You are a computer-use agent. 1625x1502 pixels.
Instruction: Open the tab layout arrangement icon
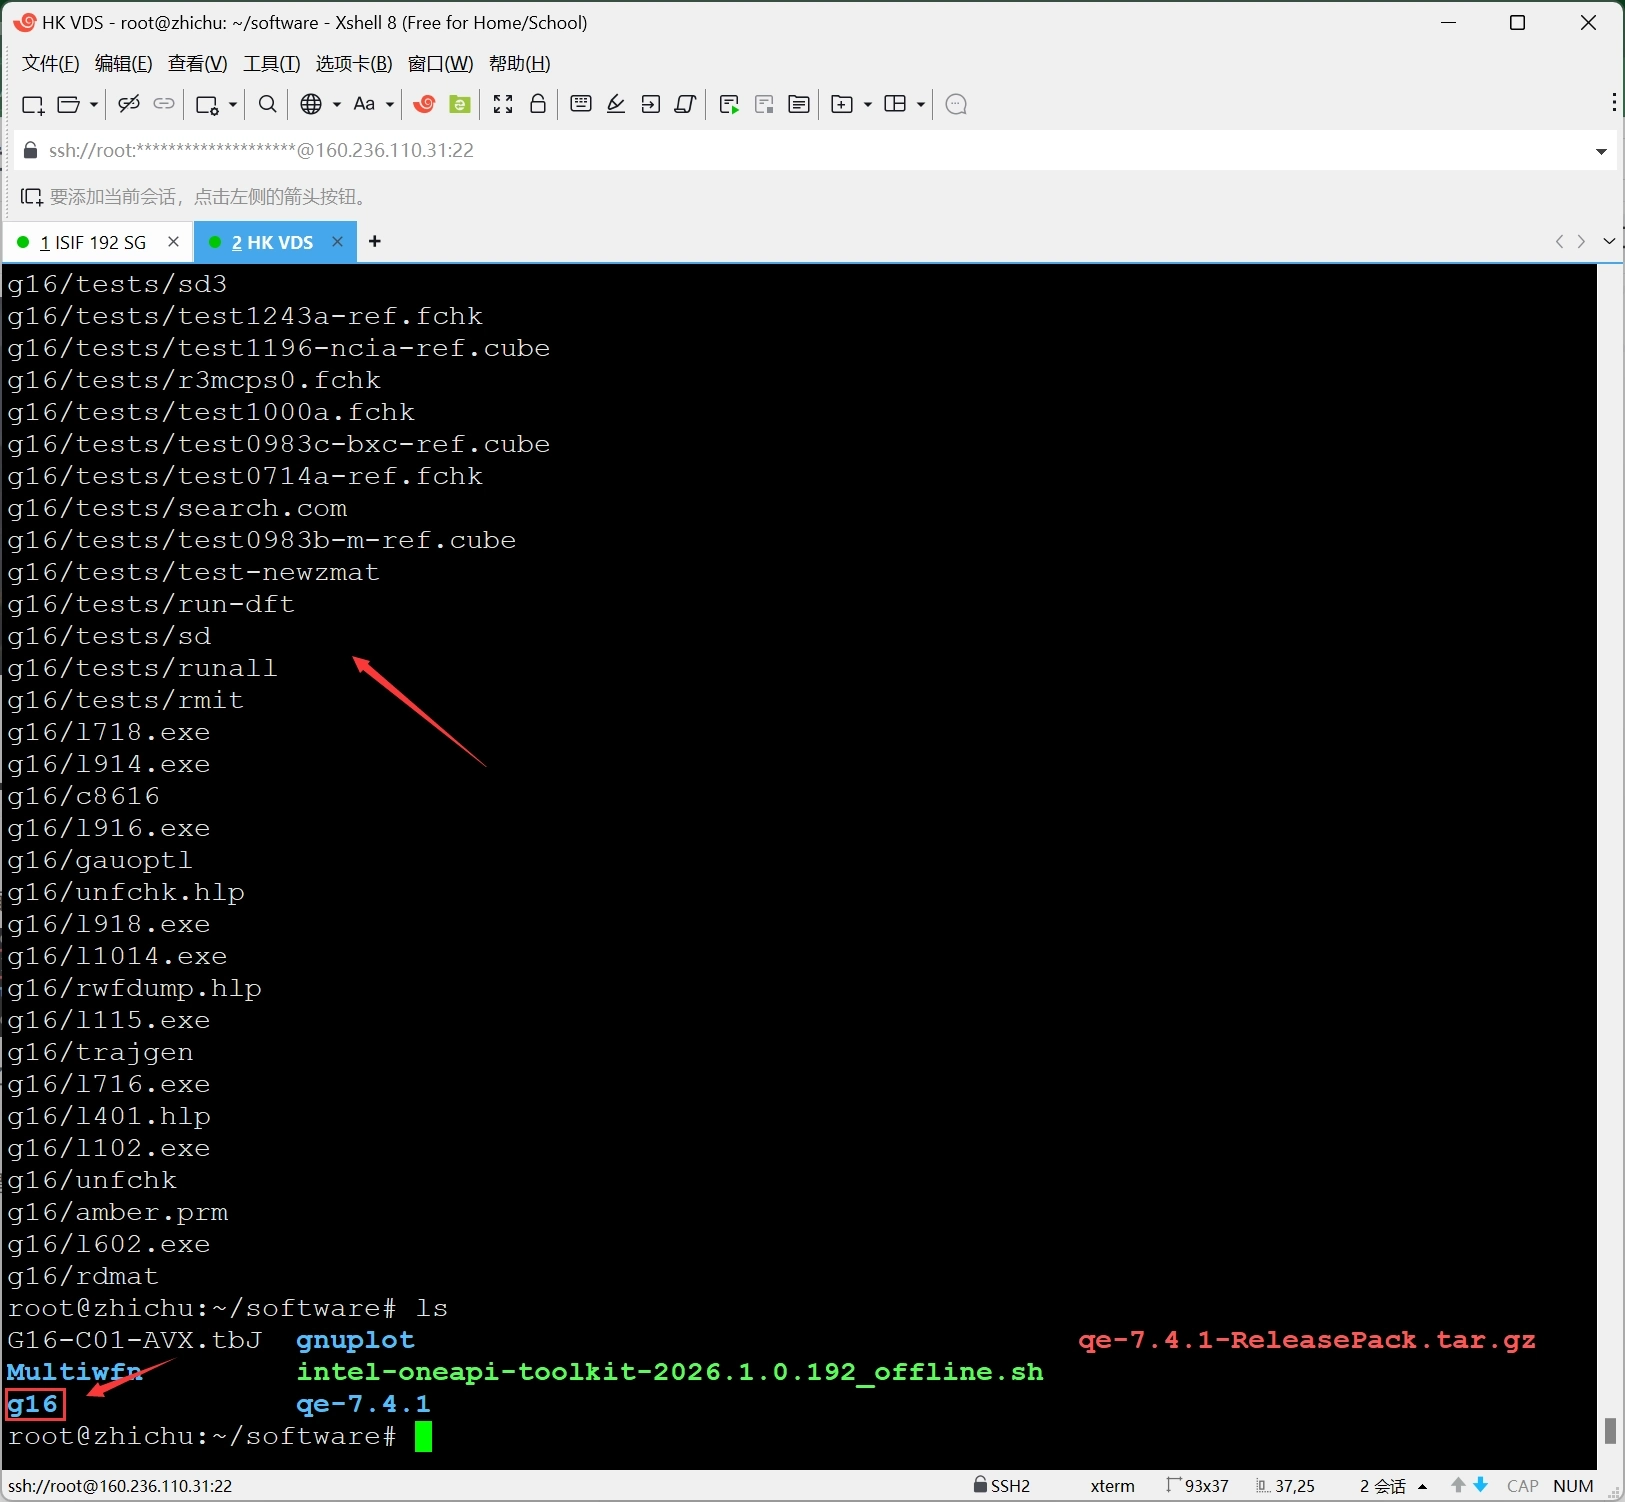[895, 104]
